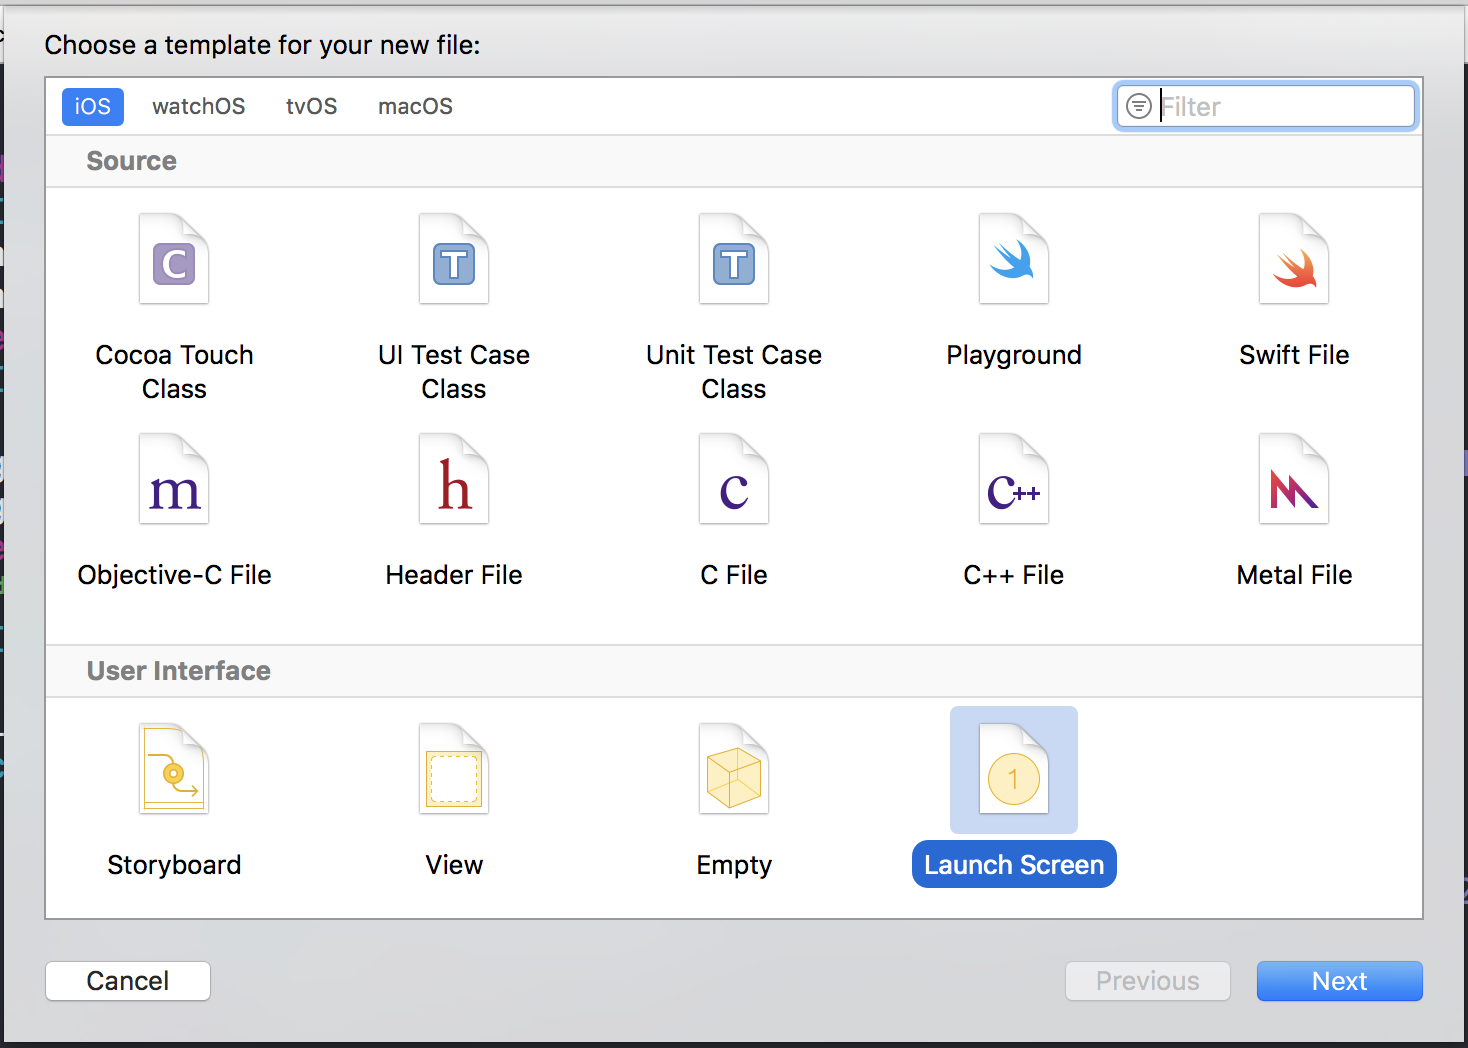The image size is (1468, 1048).
Task: Choose the C++ File template icon
Action: pyautogui.click(x=1014, y=479)
